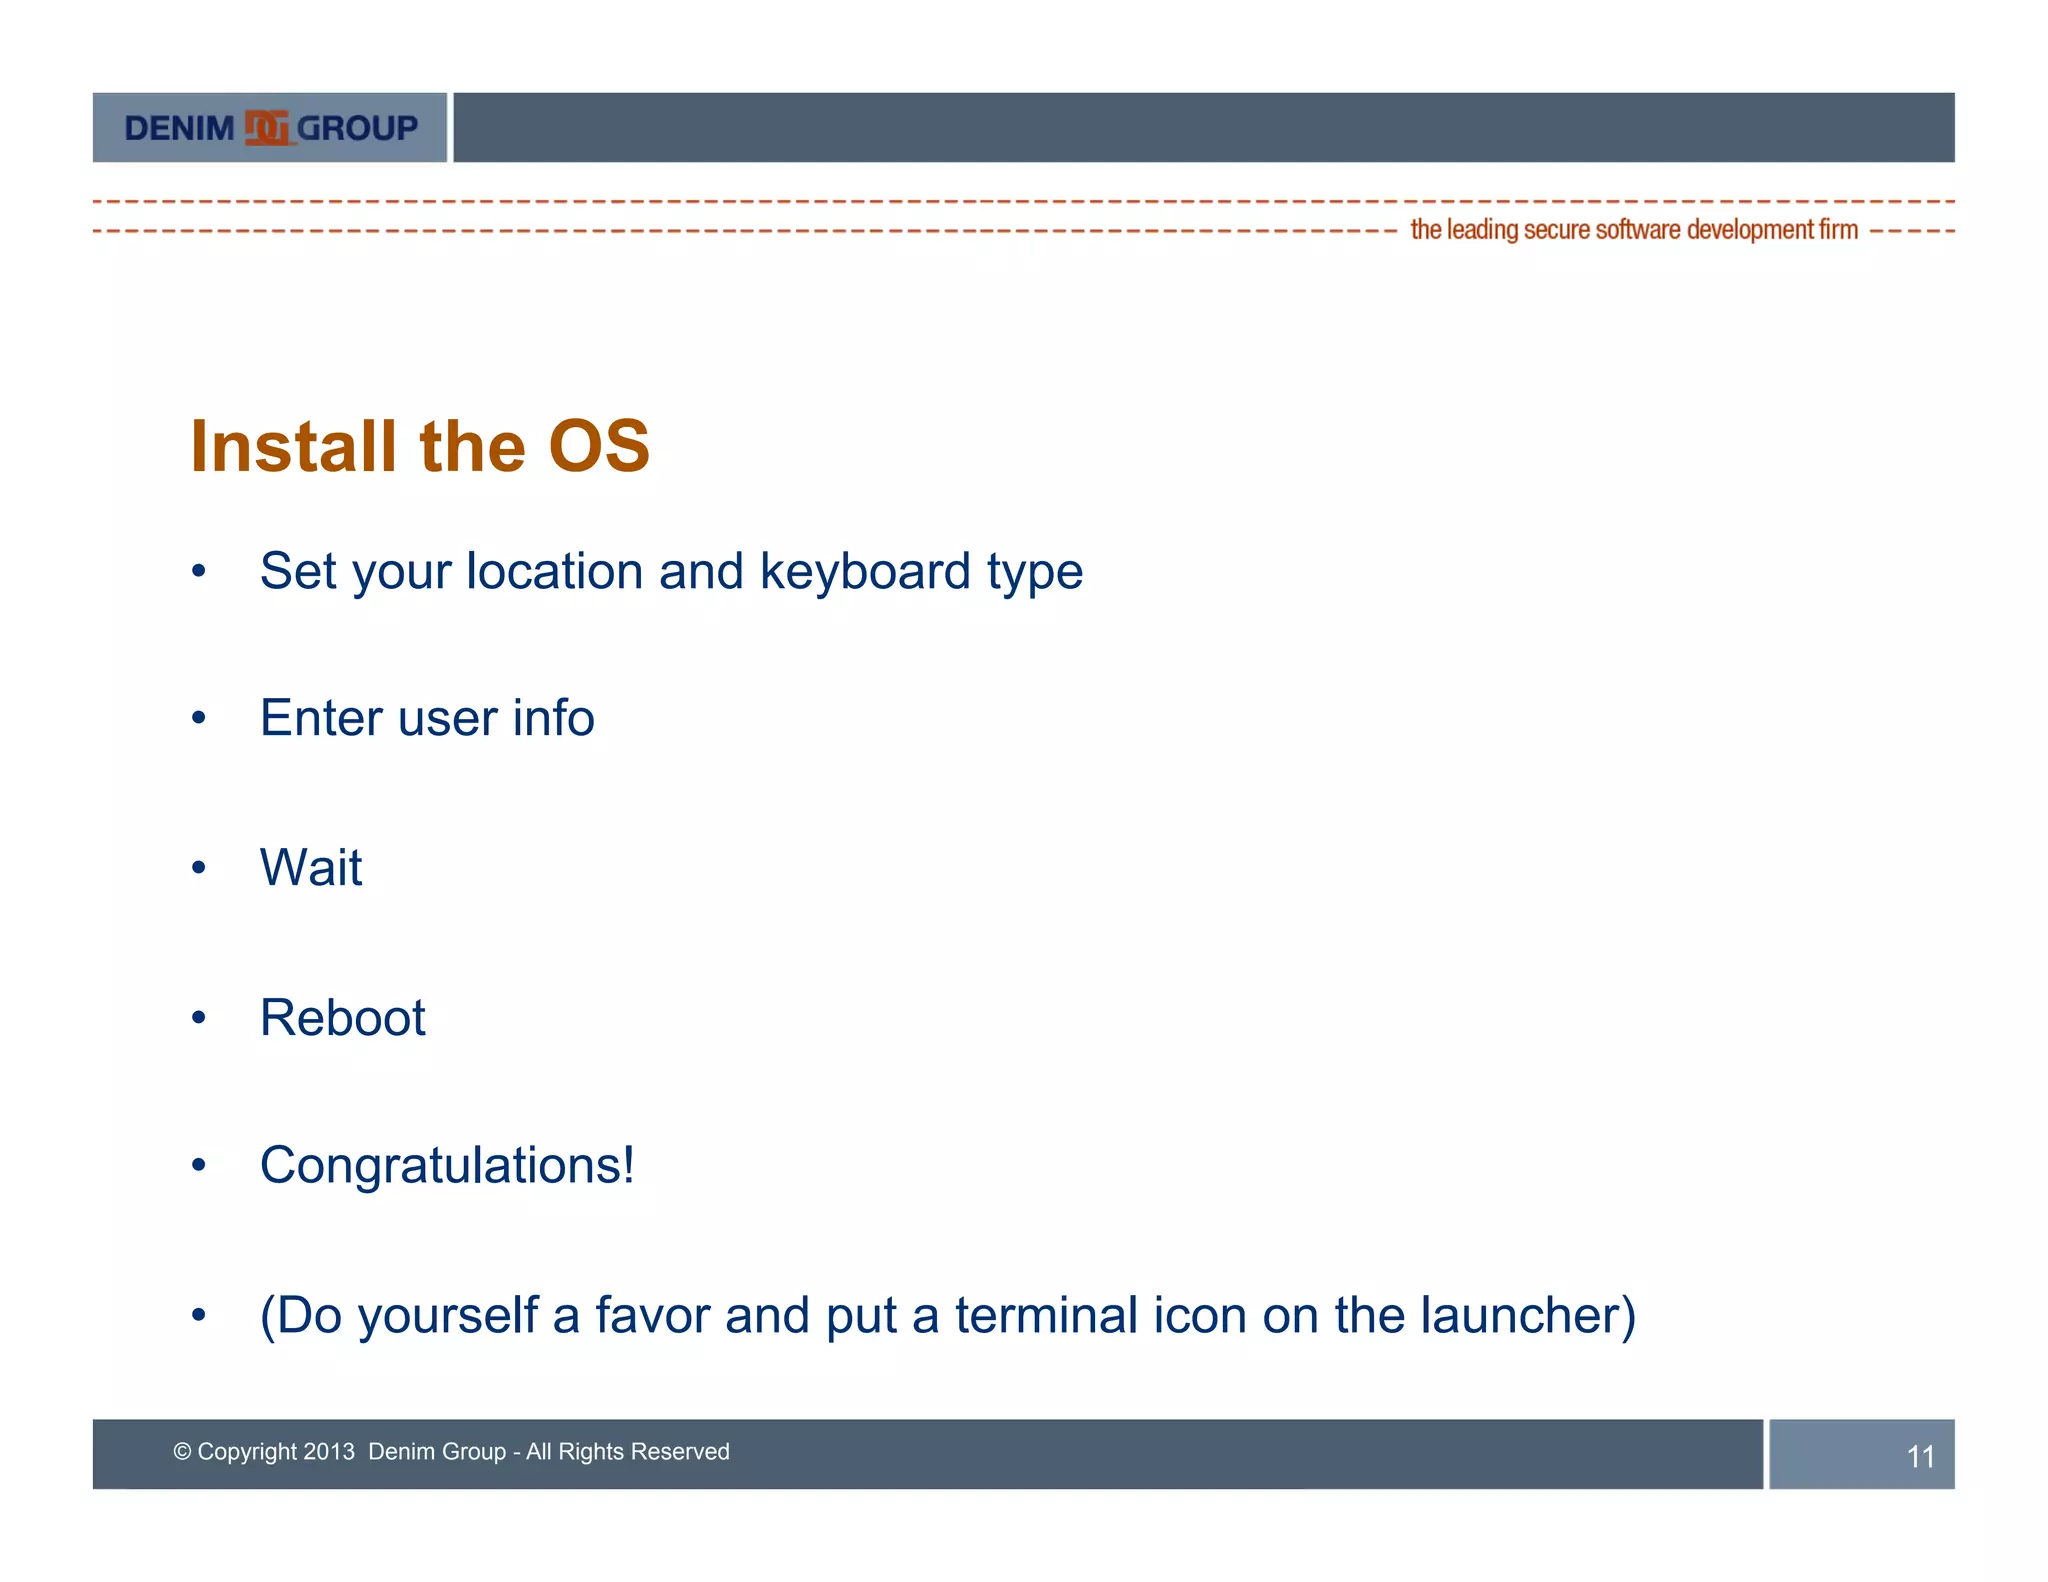Click the leading secure software firm tagline
Image resolution: width=2048 pixels, height=1582 pixels.
(1633, 230)
